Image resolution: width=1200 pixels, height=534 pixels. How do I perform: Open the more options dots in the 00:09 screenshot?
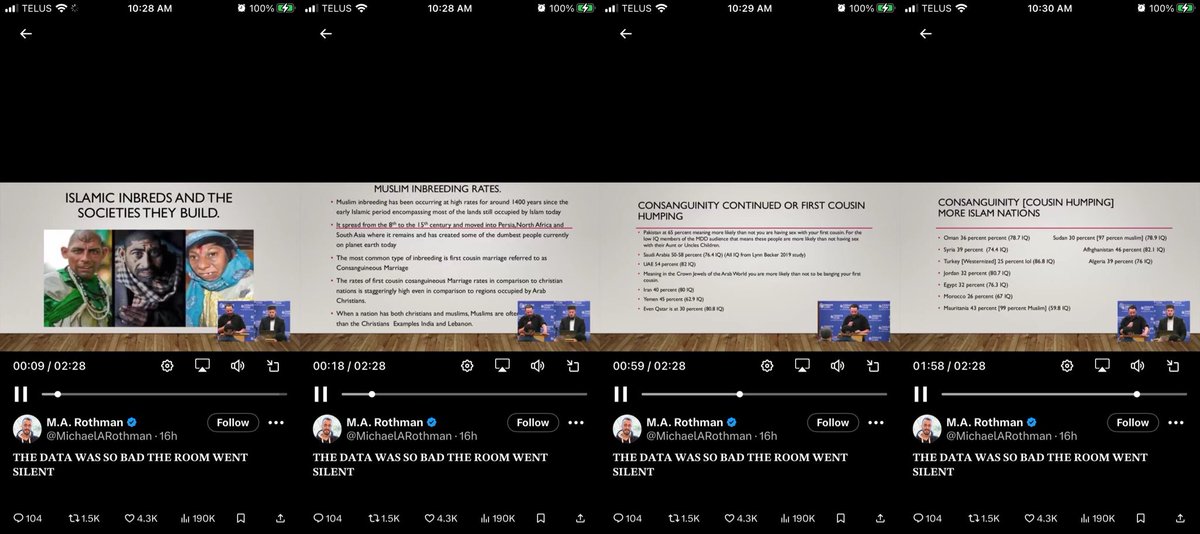276,422
